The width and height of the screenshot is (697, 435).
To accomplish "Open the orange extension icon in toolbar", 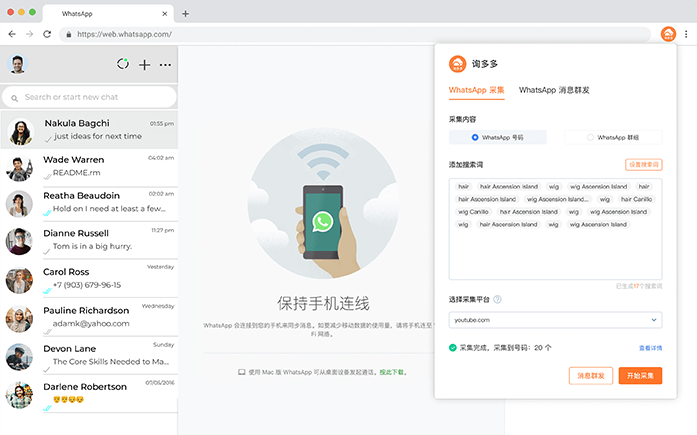I will 668,34.
